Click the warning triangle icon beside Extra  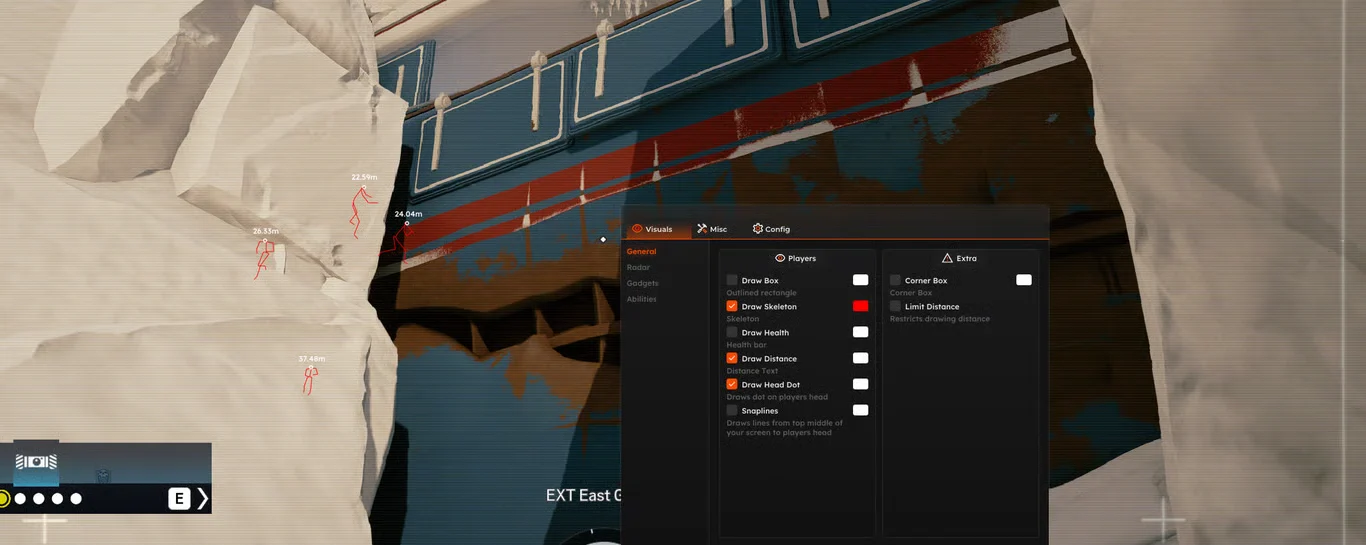(x=947, y=258)
